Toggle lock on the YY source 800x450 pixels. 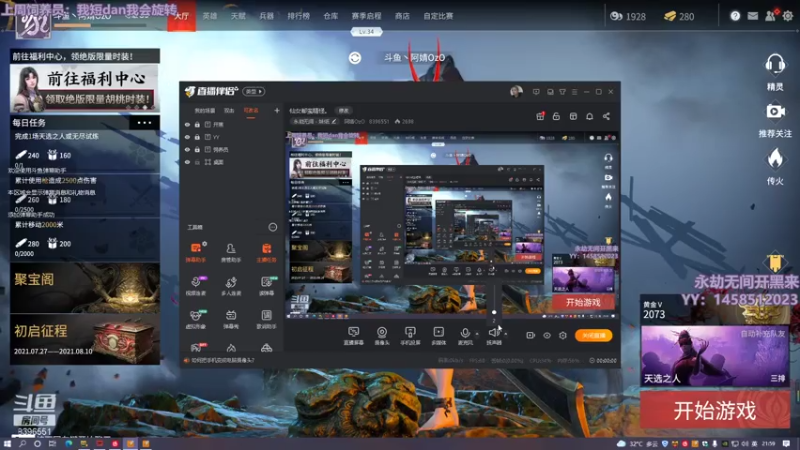197,137
